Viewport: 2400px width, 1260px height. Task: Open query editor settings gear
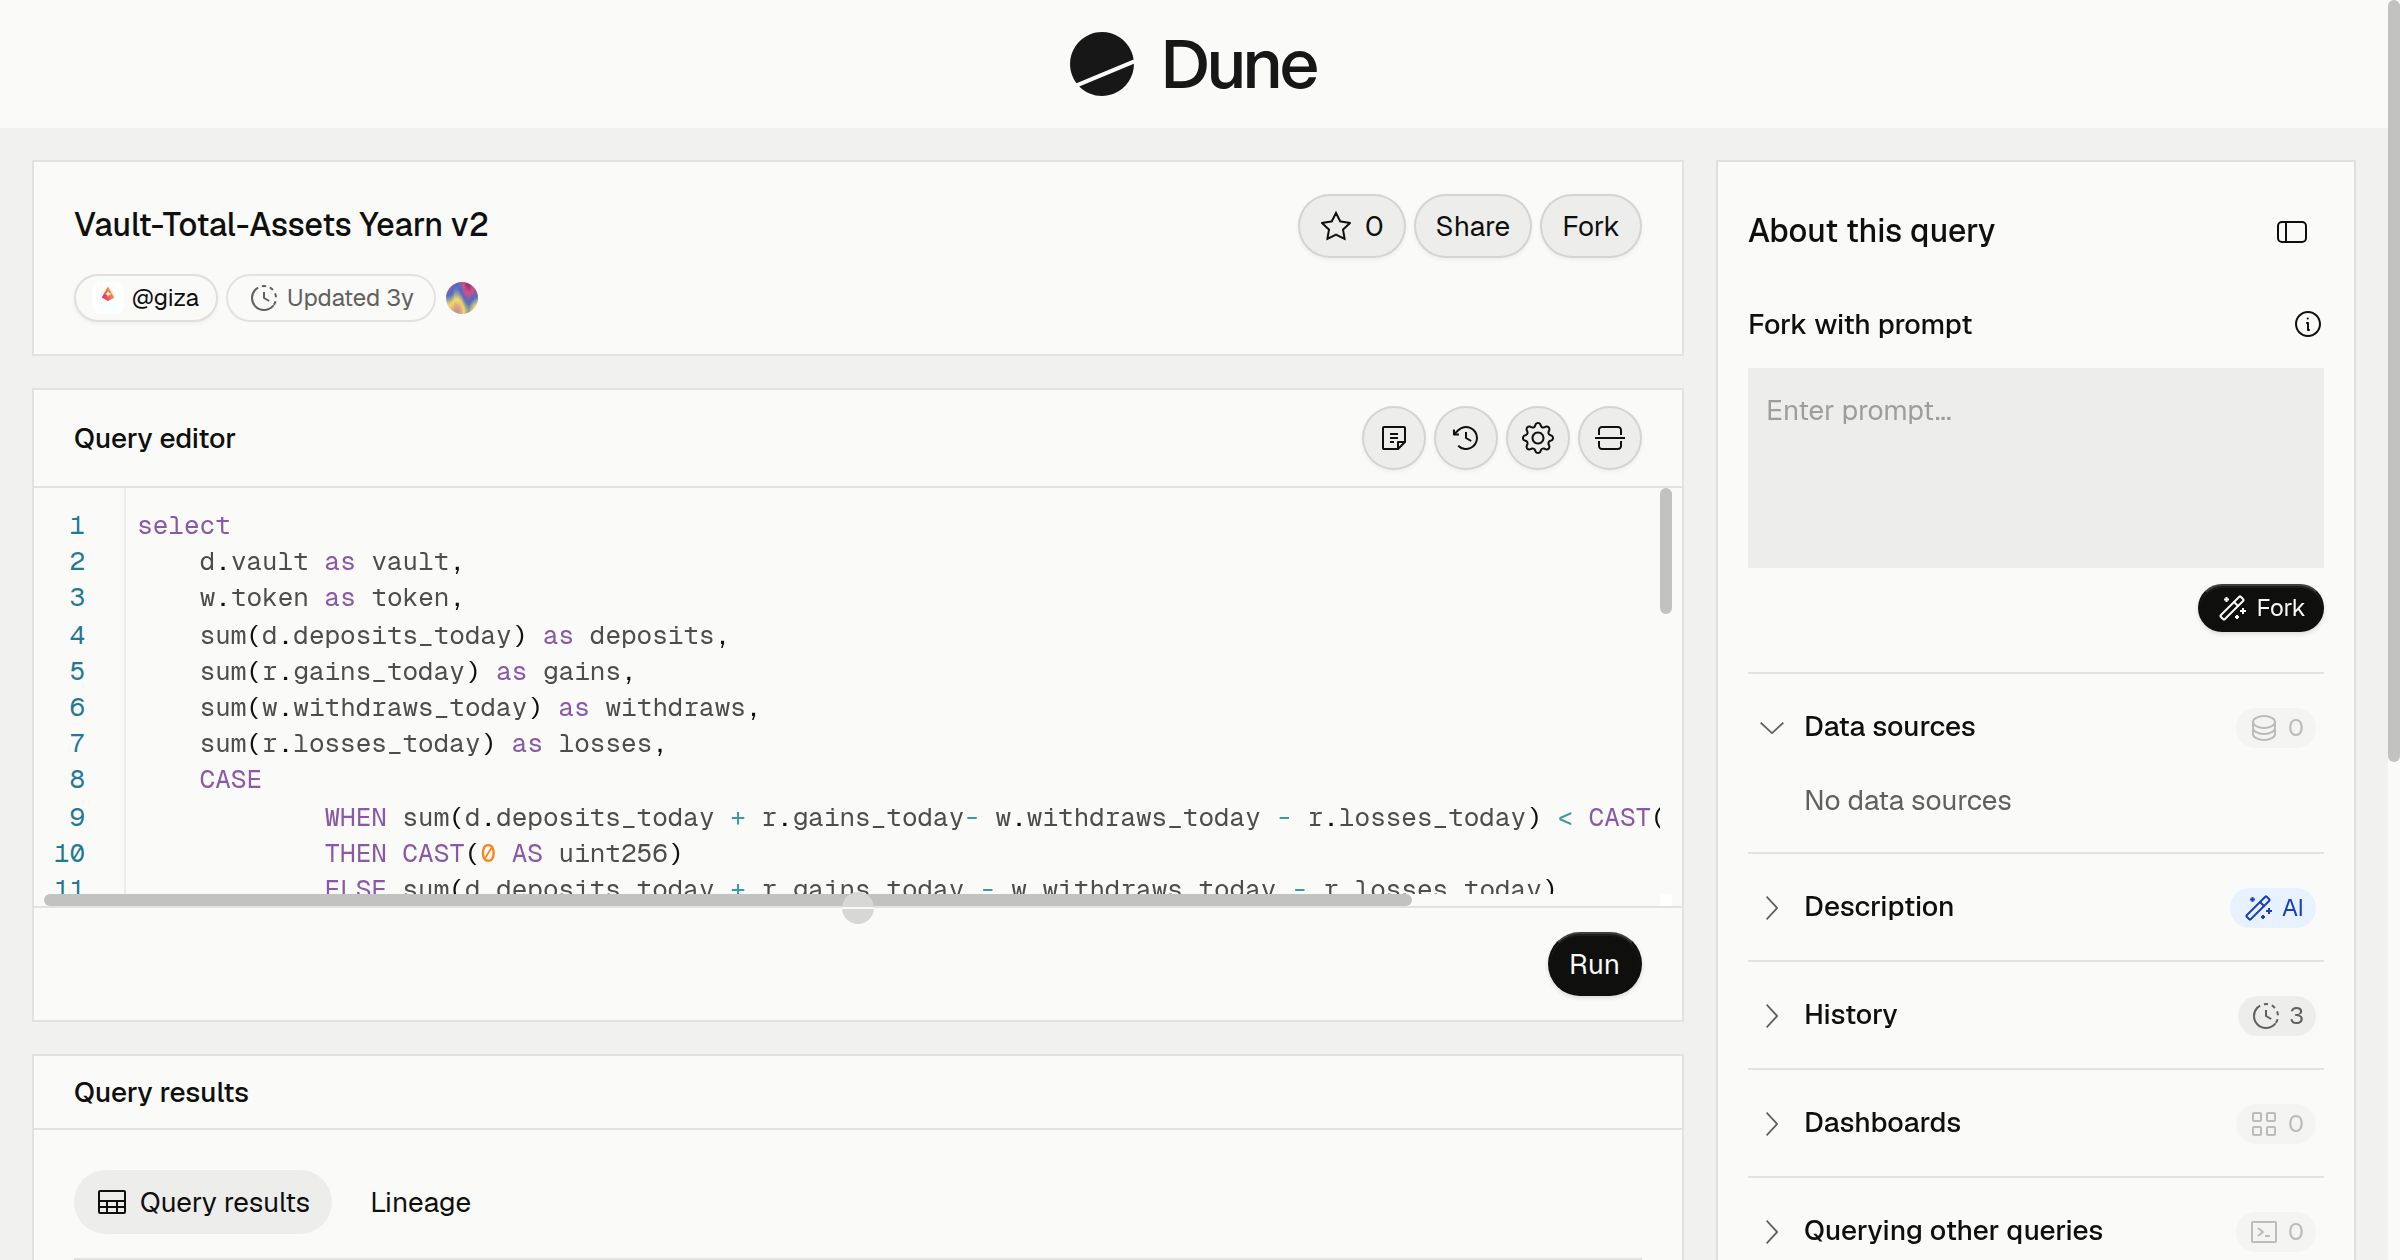coord(1538,438)
